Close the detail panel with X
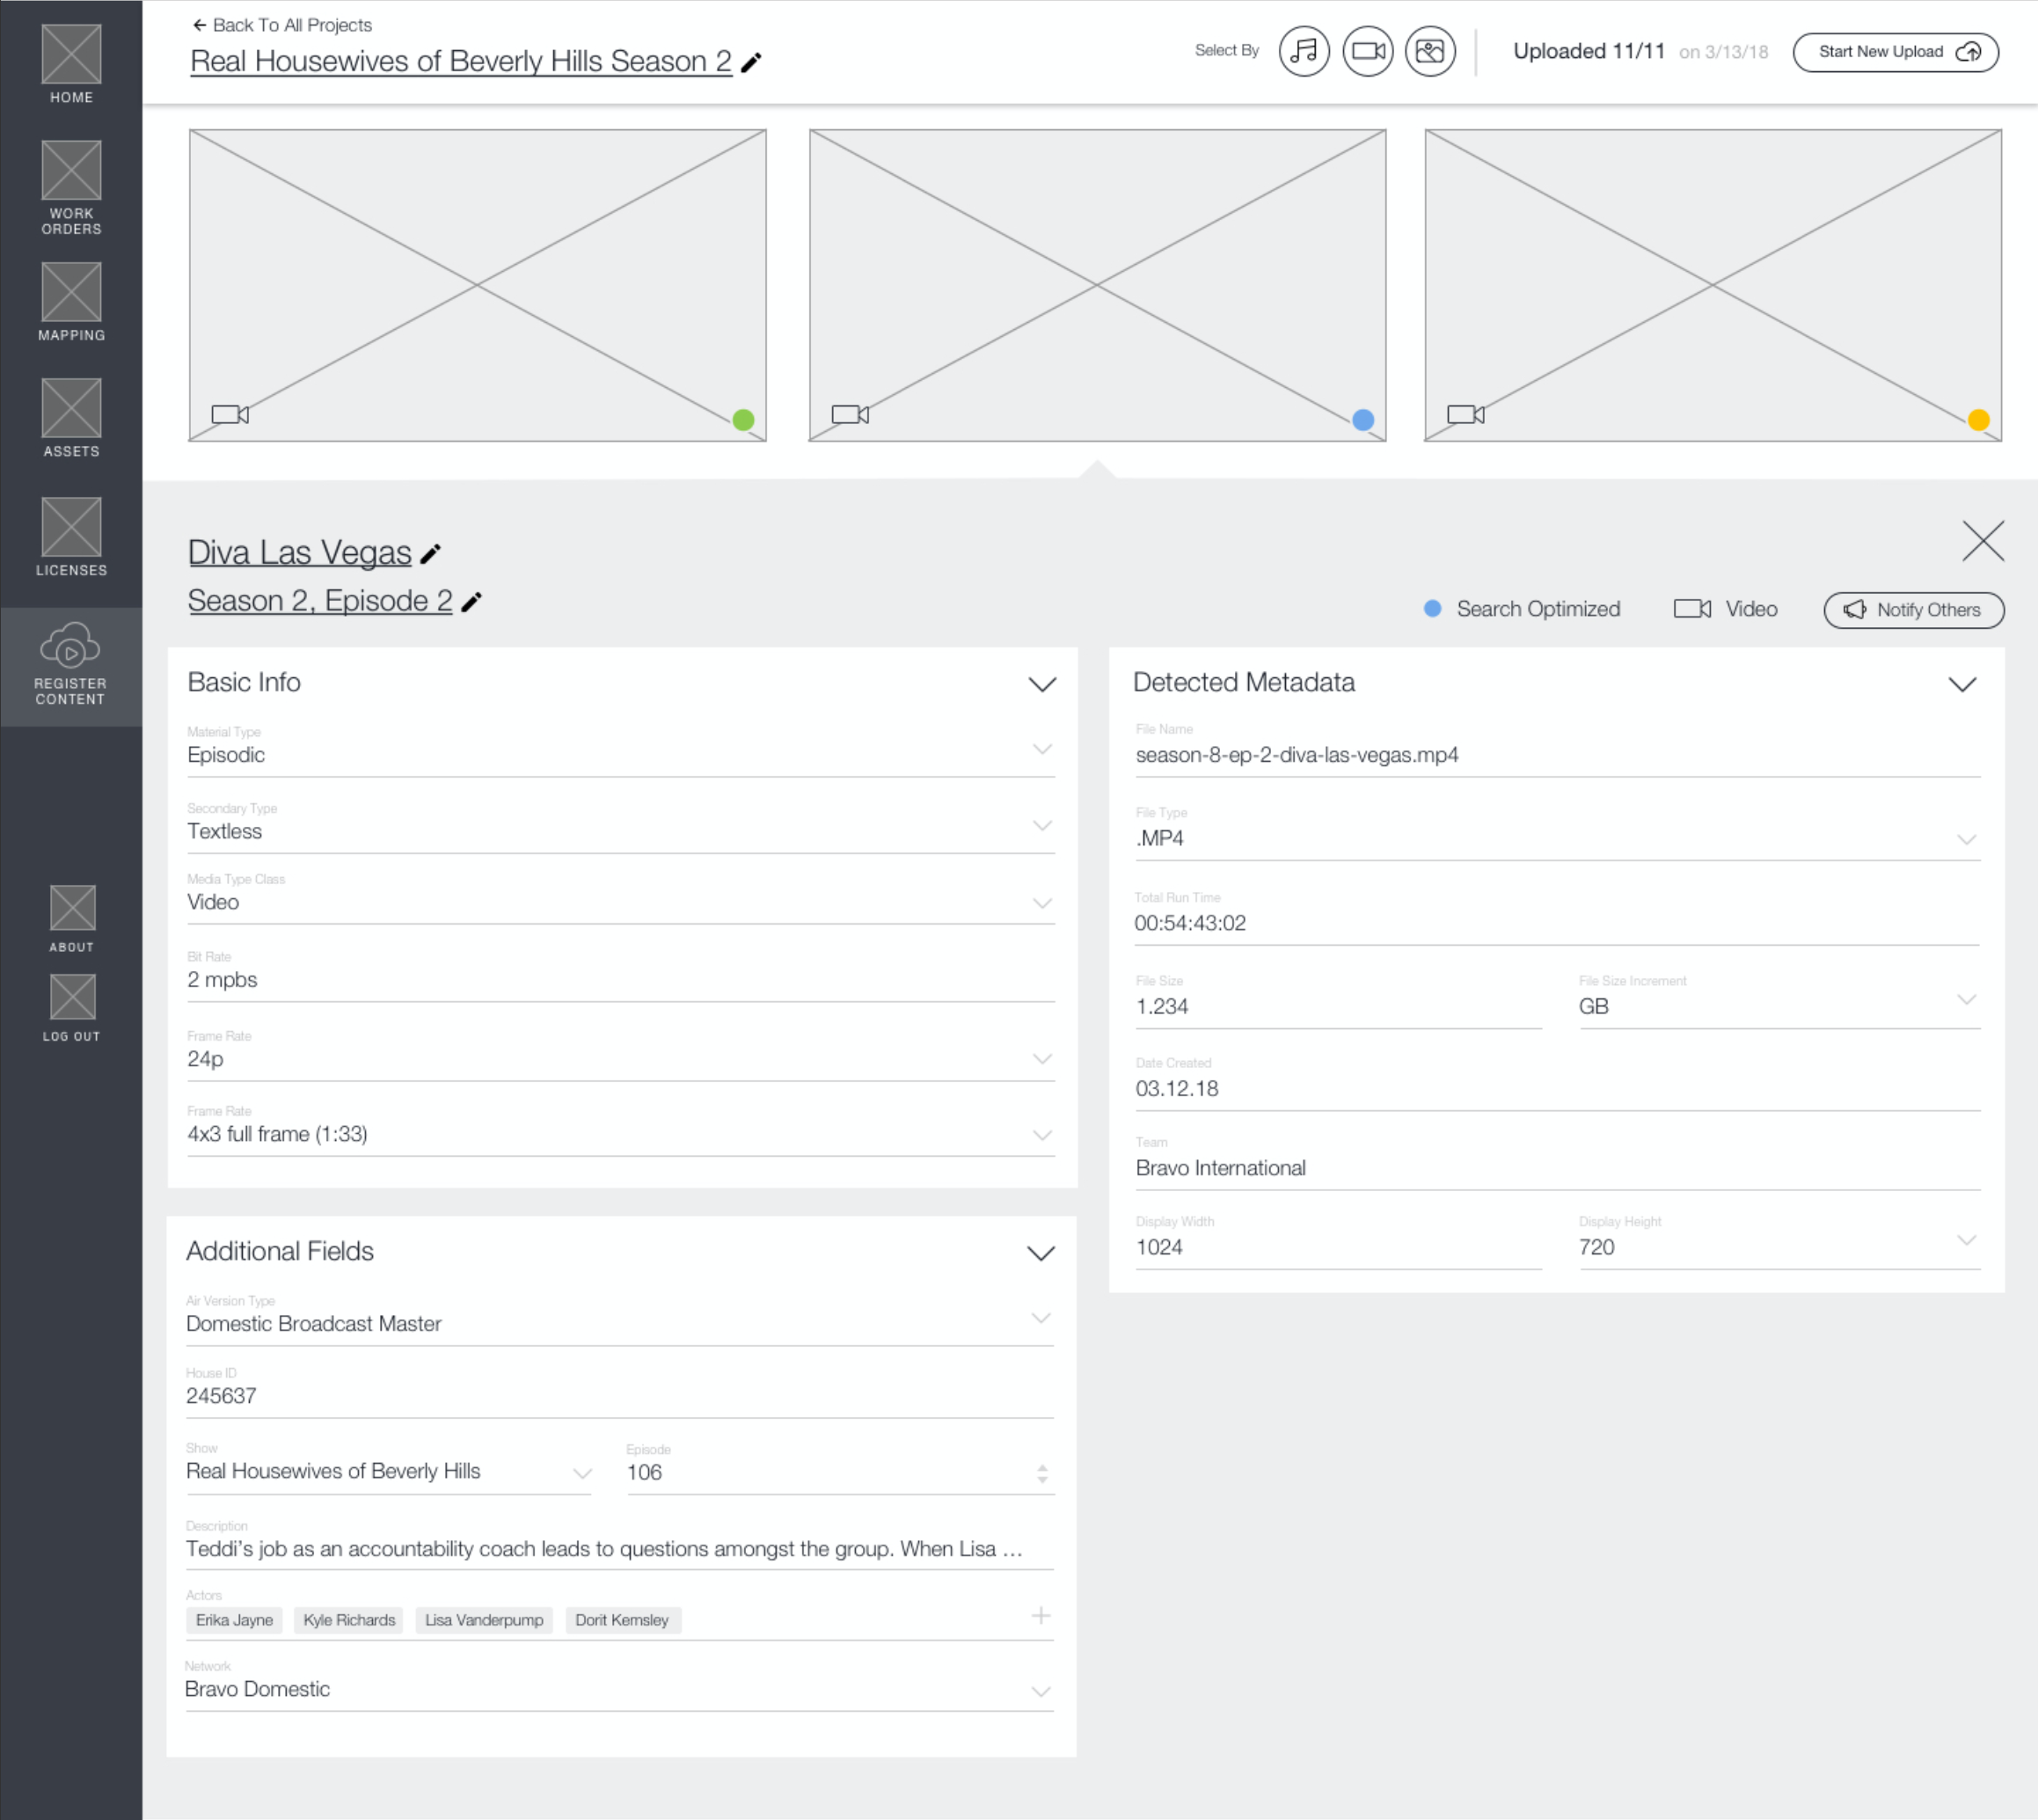The image size is (2038, 1820). click(x=1982, y=541)
